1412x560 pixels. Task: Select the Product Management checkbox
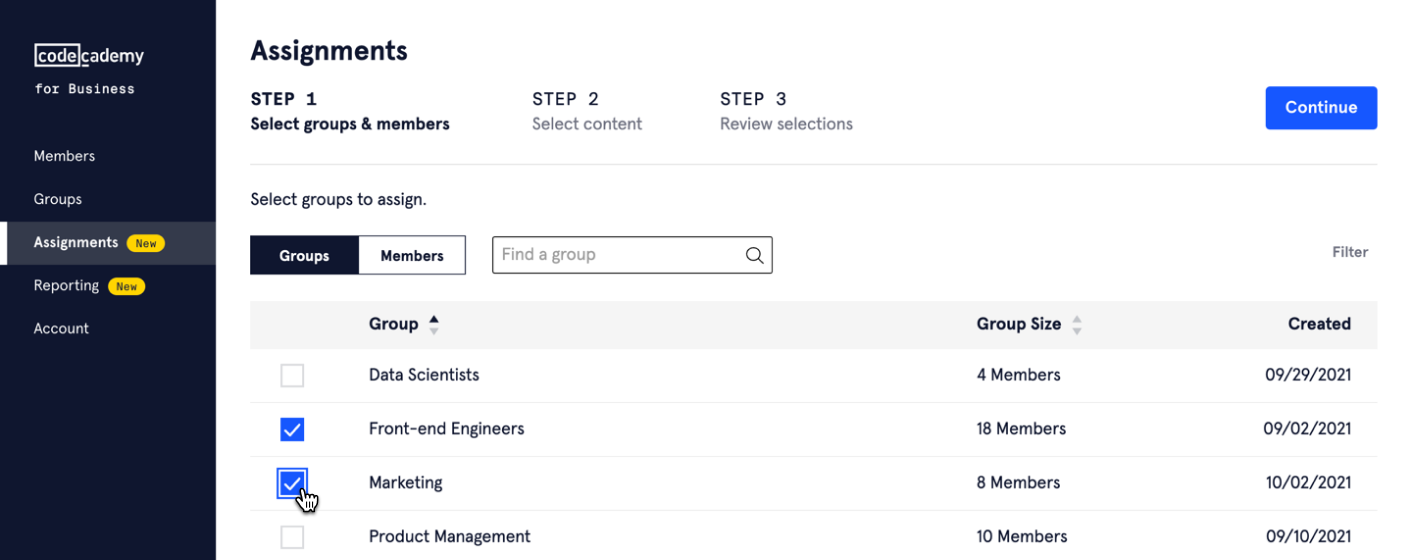(292, 538)
